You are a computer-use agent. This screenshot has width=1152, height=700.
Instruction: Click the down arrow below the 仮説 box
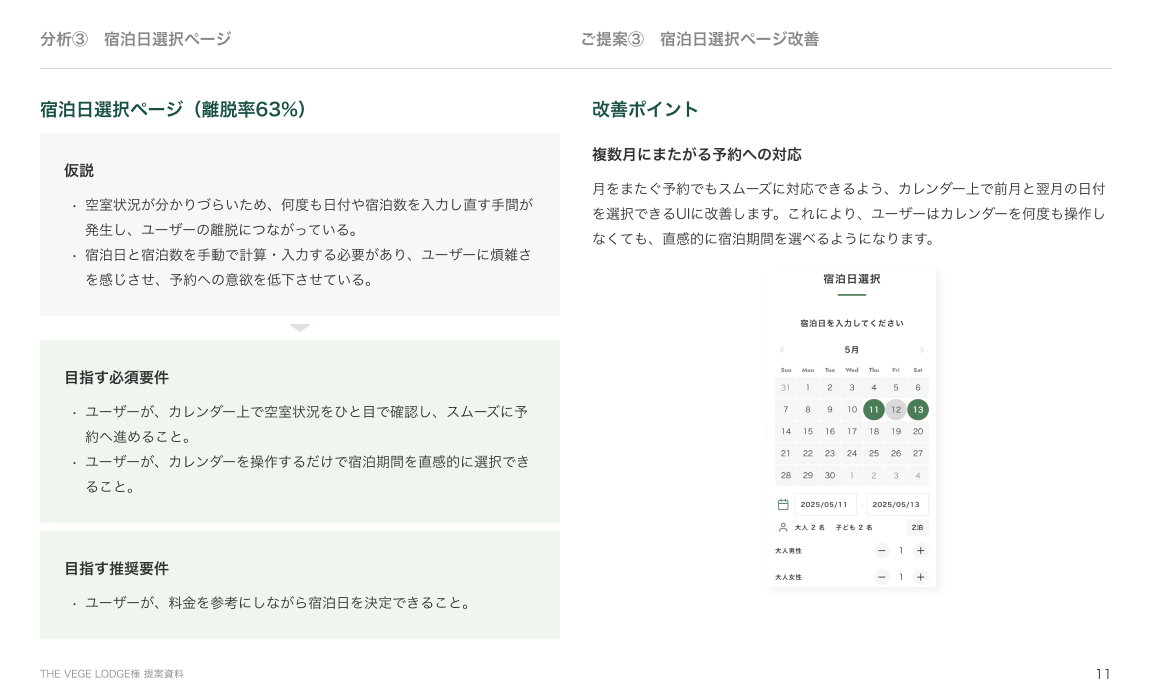[300, 327]
